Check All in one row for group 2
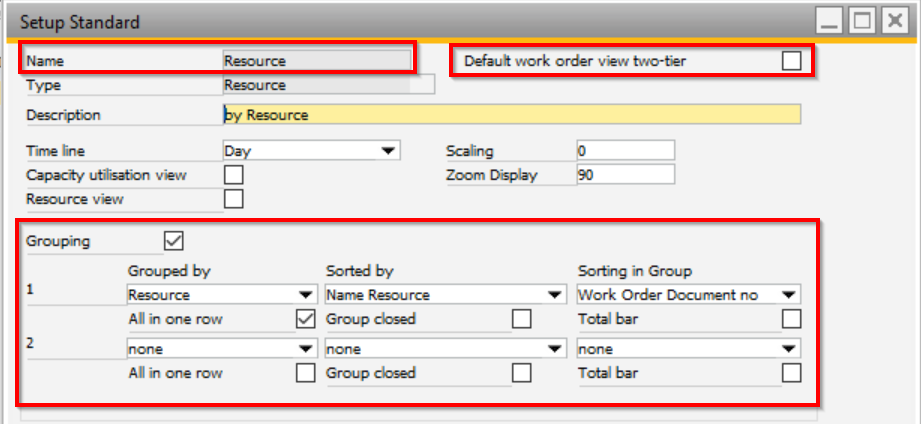921x424 pixels. pyautogui.click(x=306, y=373)
